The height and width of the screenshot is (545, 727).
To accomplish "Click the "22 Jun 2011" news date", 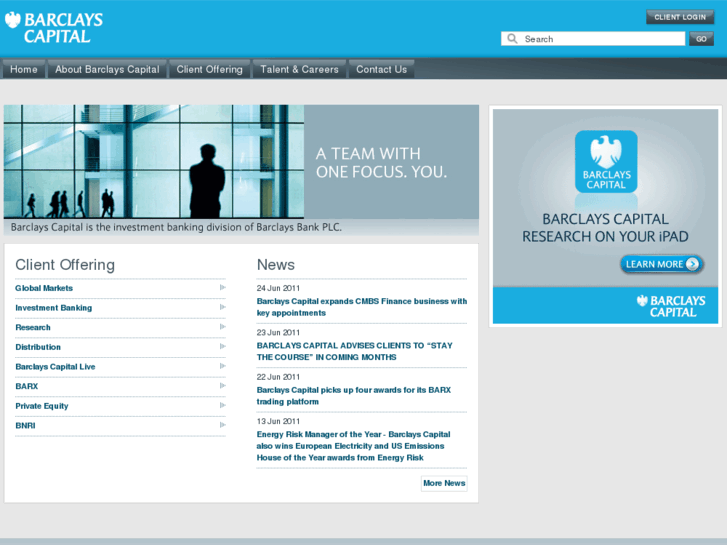I will pos(278,377).
